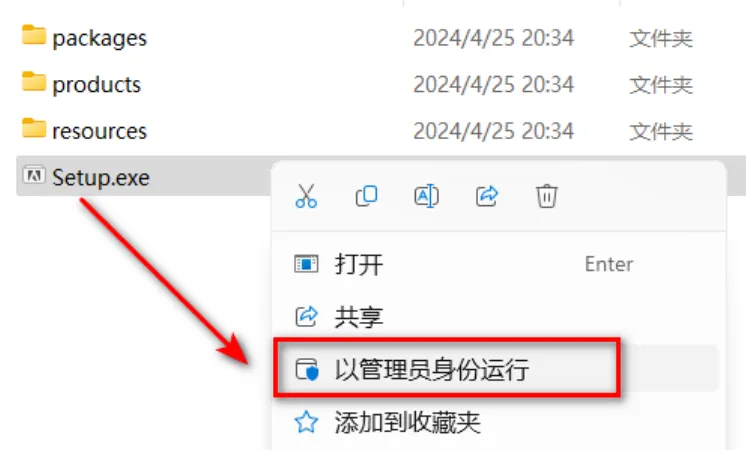
Task: Select the packages folder name
Action: [x=99, y=38]
